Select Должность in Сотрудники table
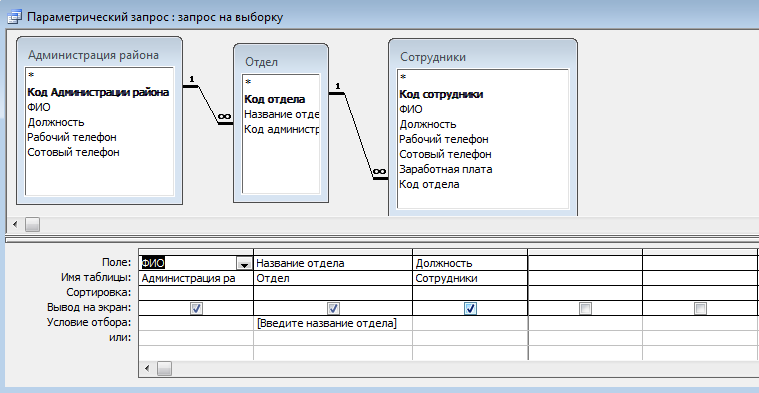Screen dimensions: 759x393 pyautogui.click(x=428, y=124)
